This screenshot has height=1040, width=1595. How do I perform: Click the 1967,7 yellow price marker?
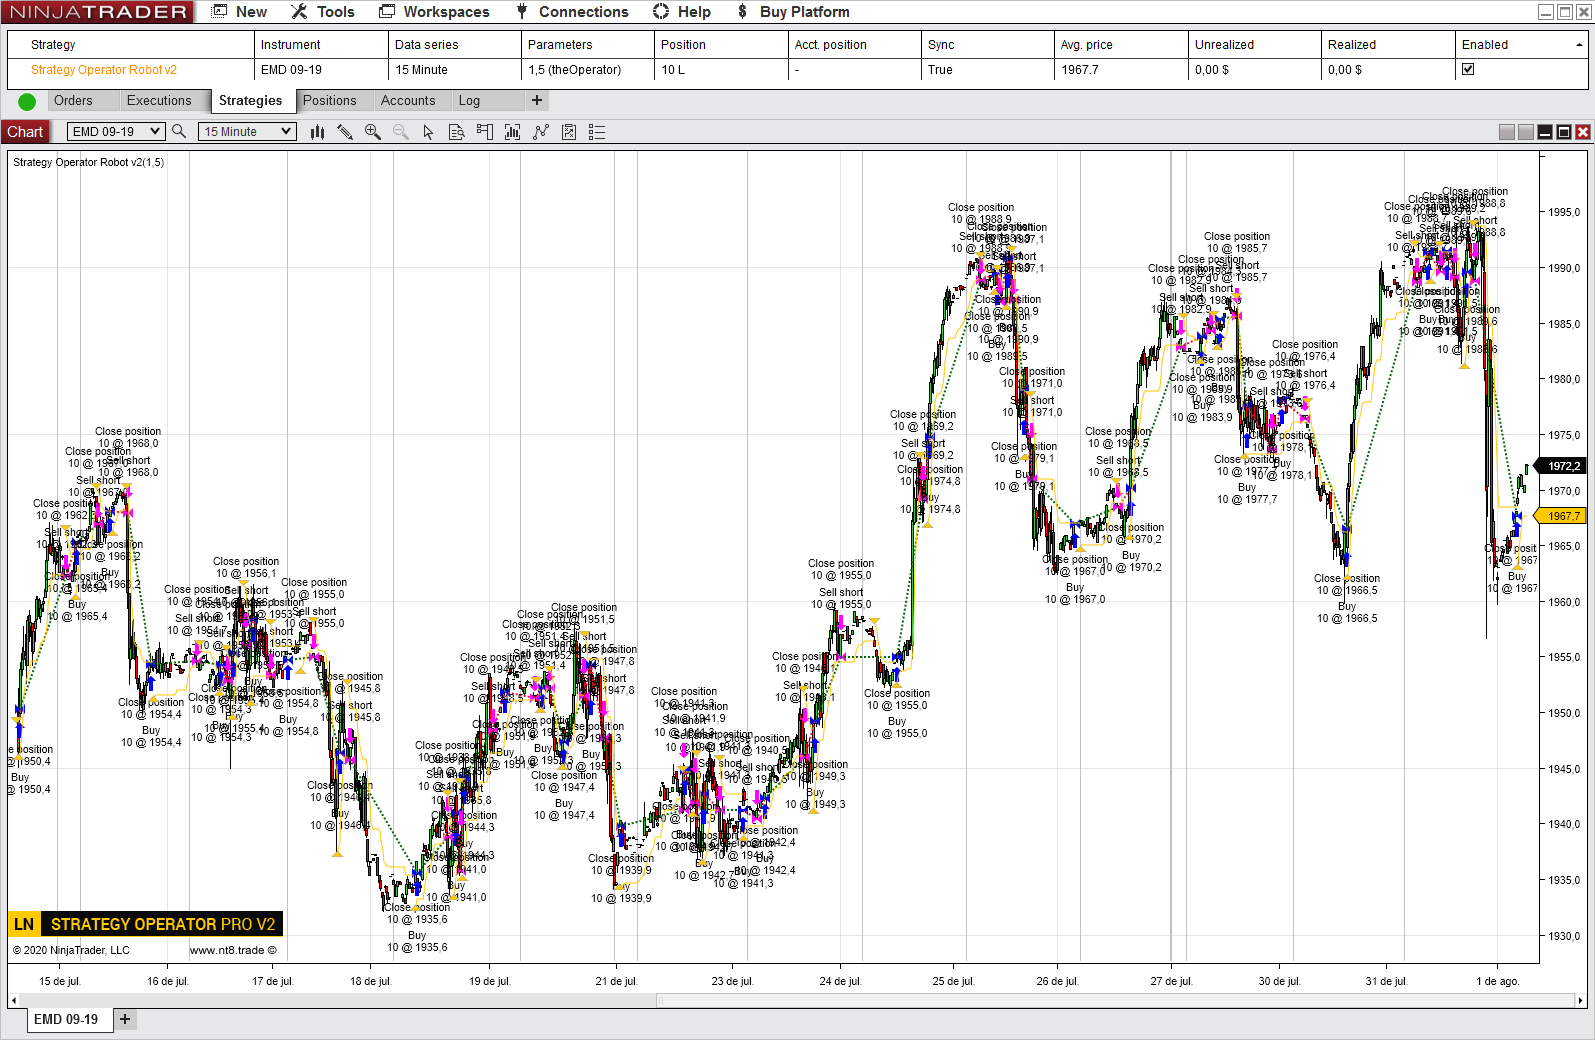click(1562, 516)
